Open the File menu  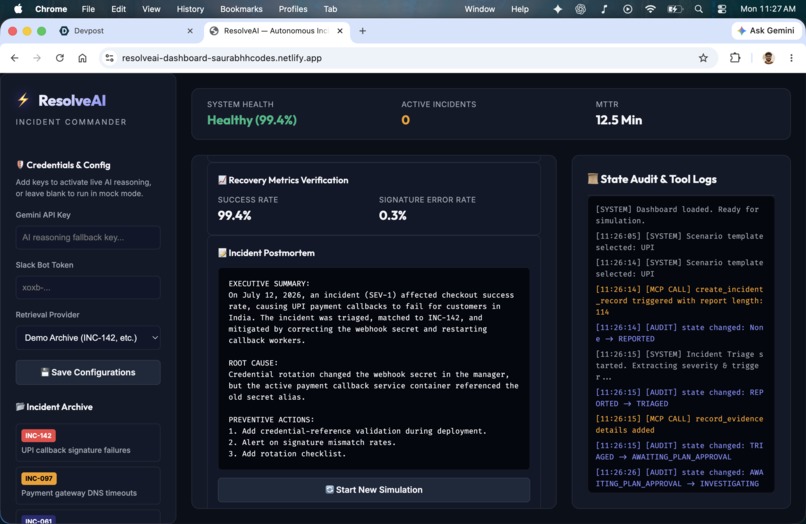pyautogui.click(x=88, y=9)
